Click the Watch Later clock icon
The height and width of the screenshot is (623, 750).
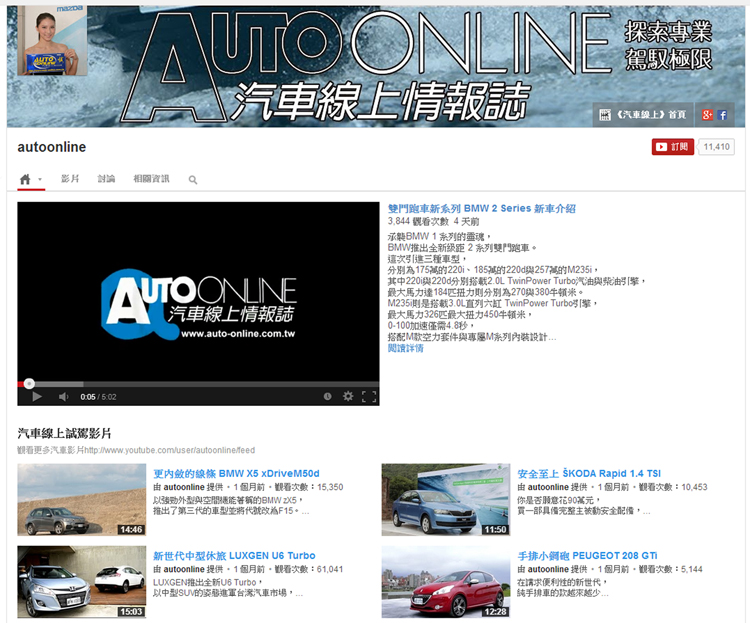click(327, 396)
